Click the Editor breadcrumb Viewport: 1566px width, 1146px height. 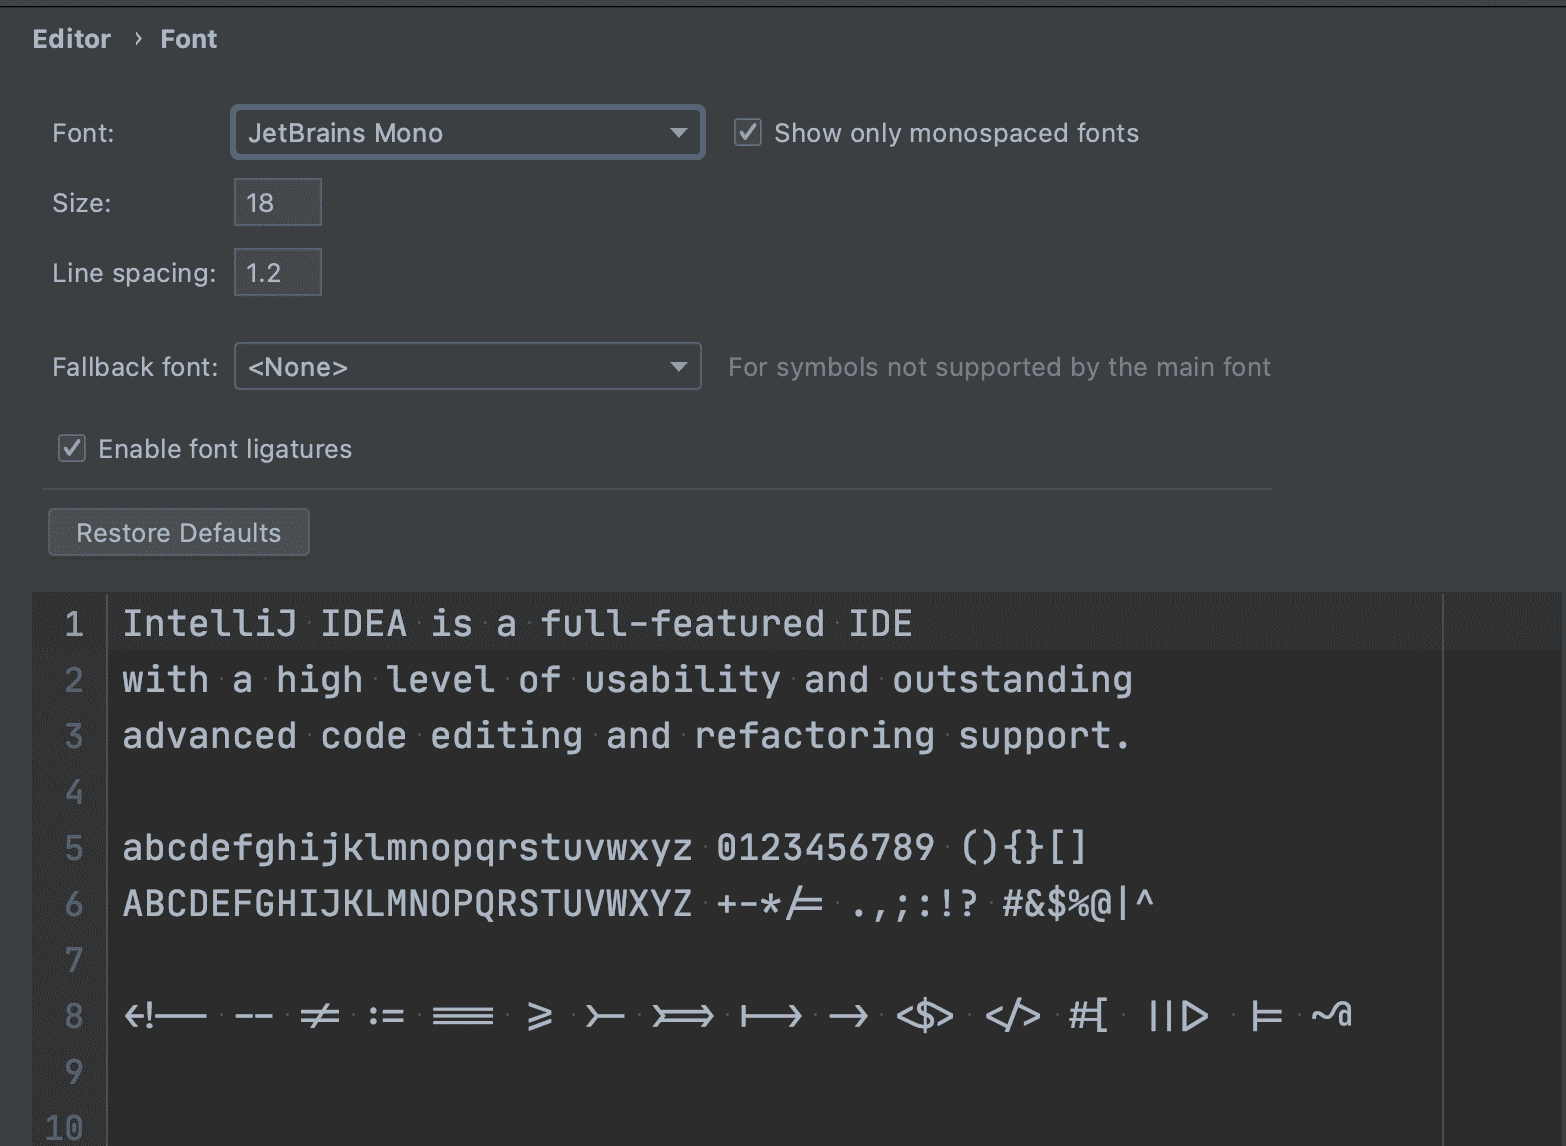pos(72,39)
